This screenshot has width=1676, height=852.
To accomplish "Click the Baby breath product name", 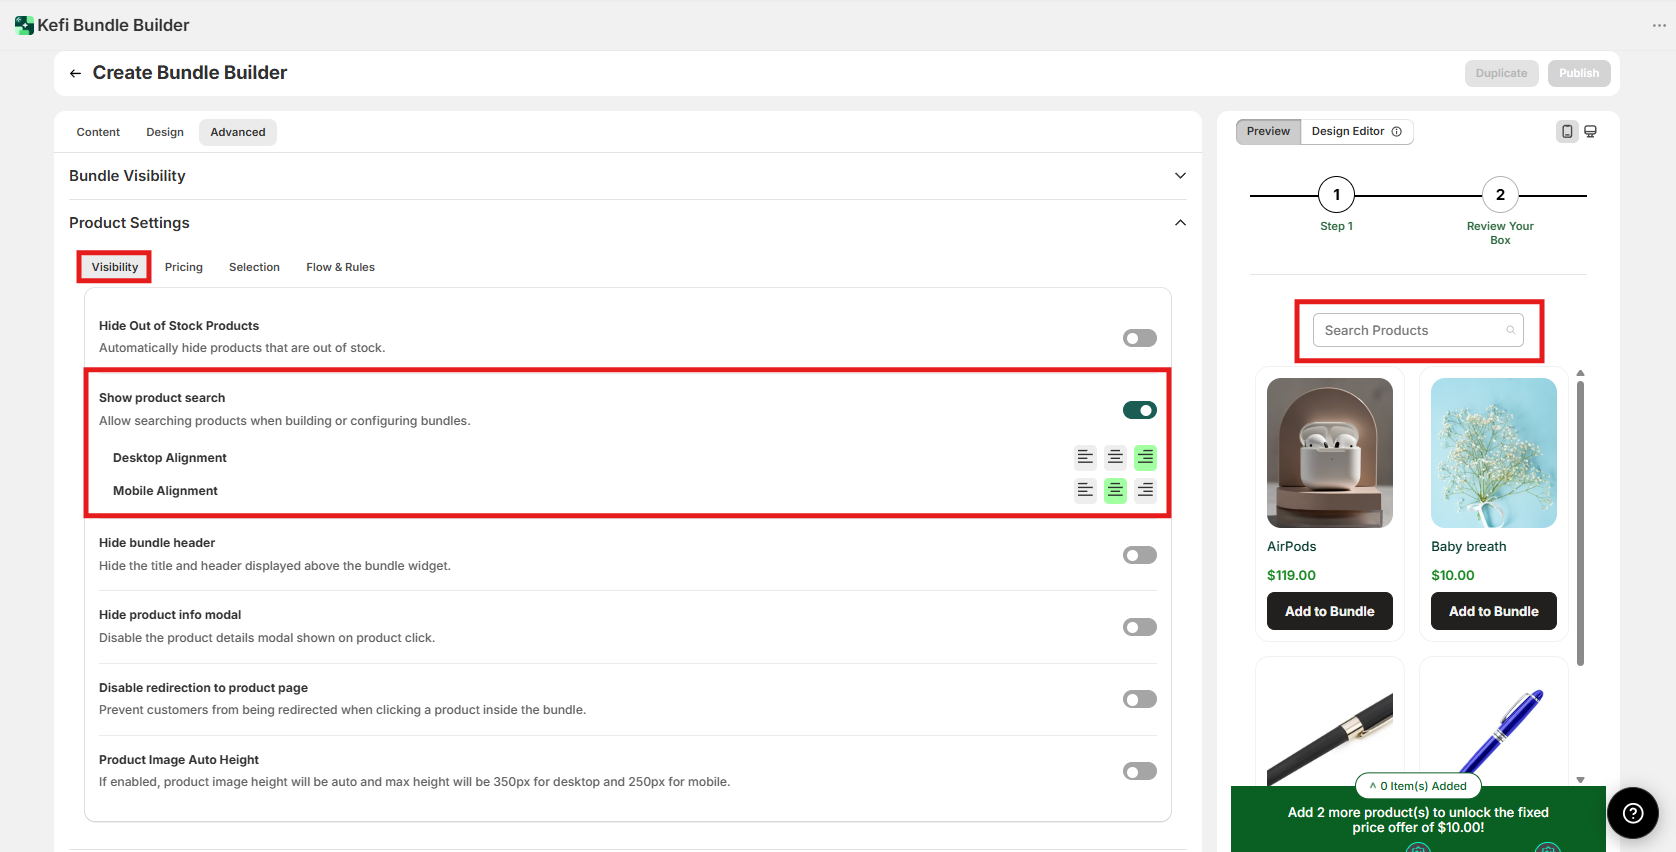I will point(1468,546).
